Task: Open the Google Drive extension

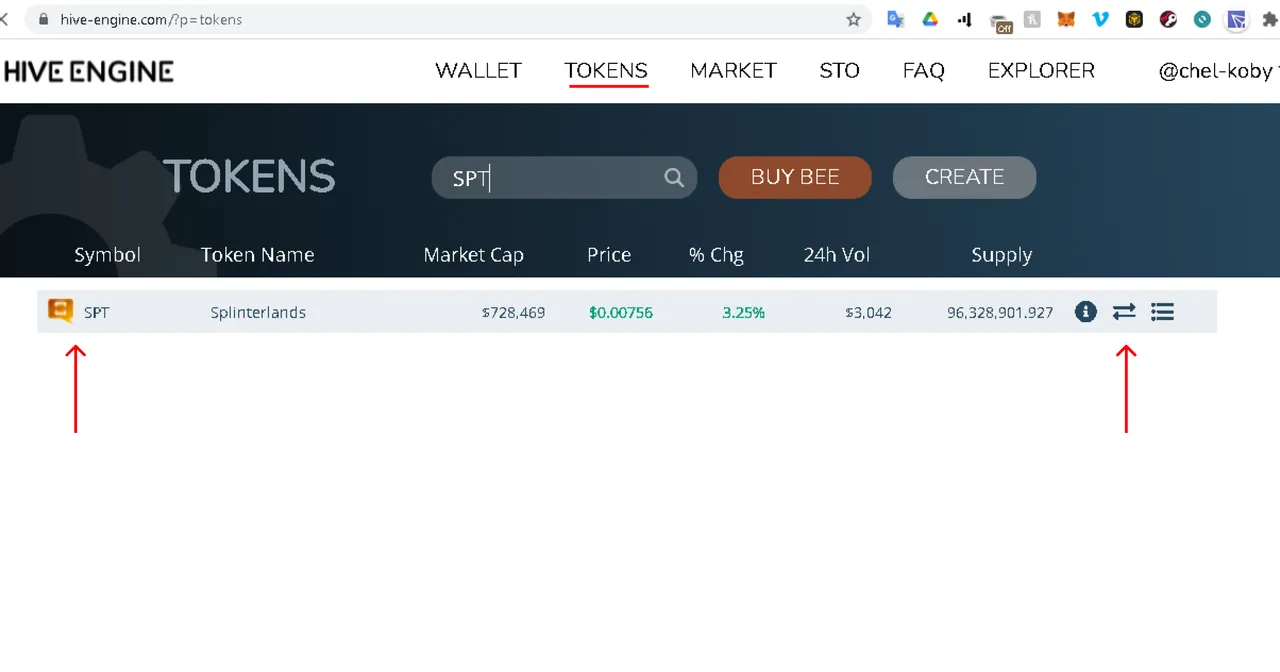Action: point(929,19)
